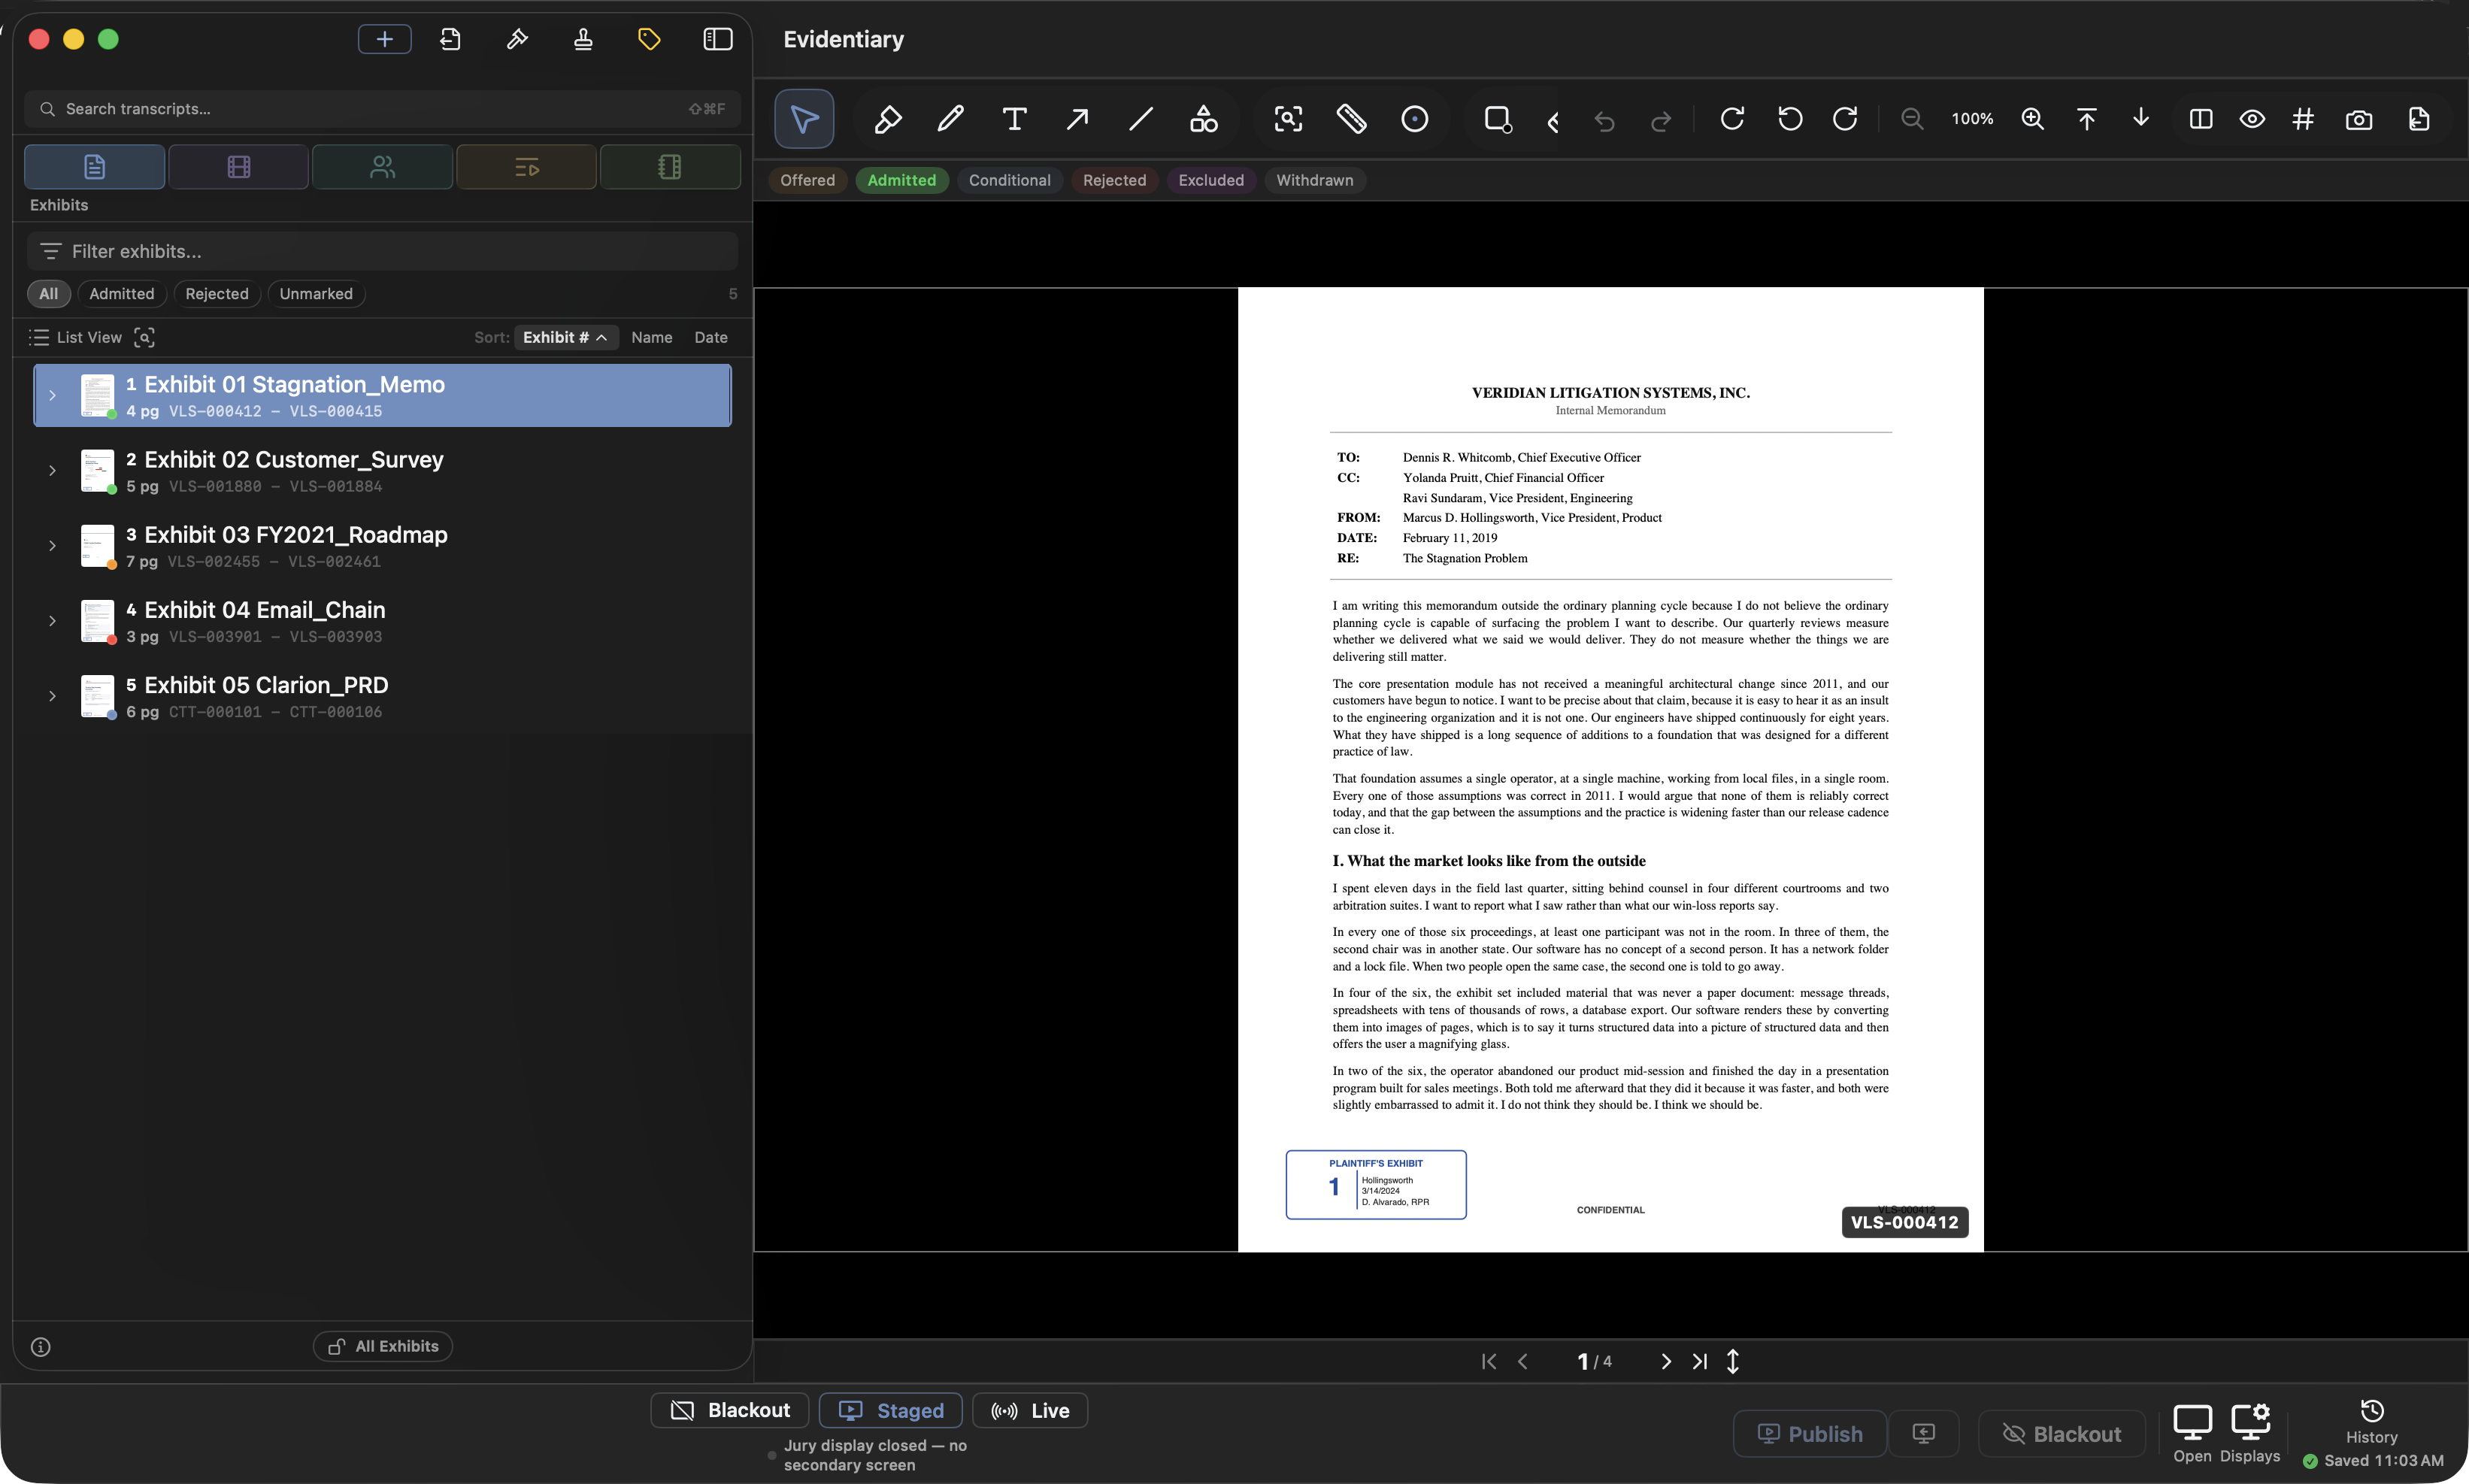Click the Staged mode button
The width and height of the screenshot is (2469, 1484).
point(891,1411)
